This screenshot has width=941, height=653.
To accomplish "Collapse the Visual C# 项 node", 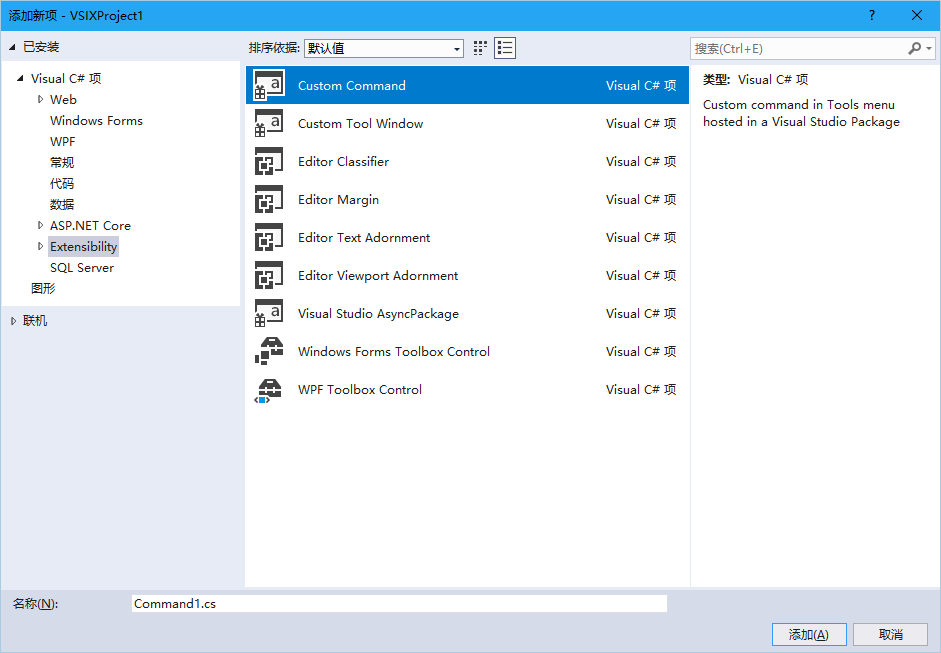I will [20, 78].
